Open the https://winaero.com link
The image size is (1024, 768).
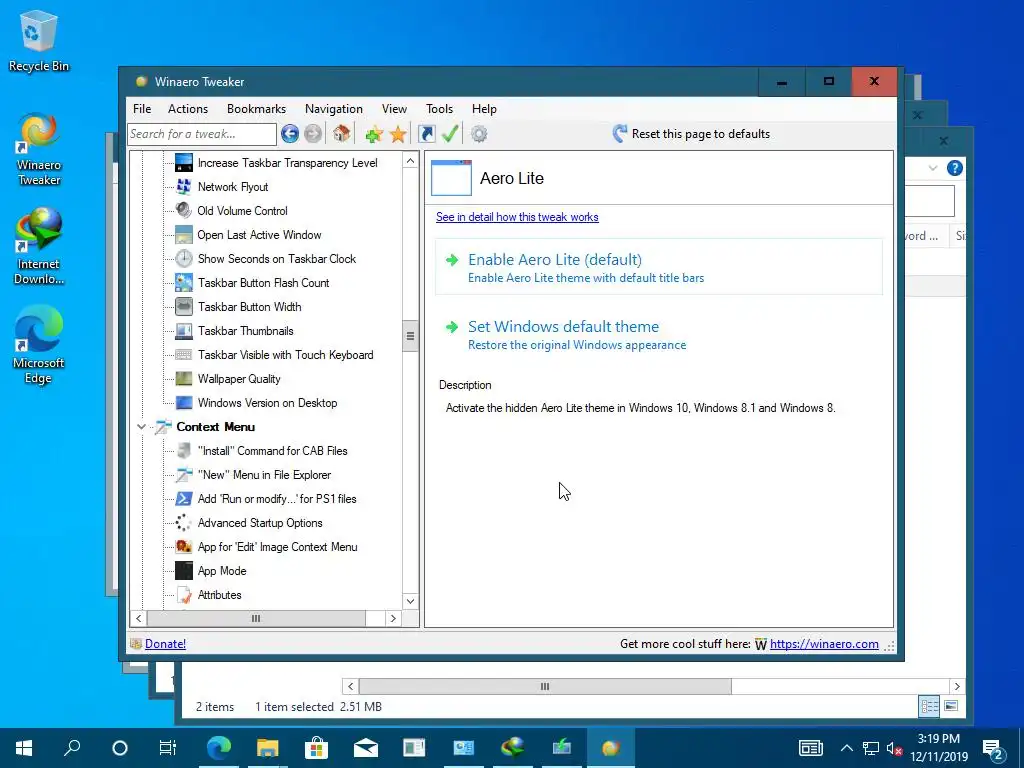pos(824,644)
